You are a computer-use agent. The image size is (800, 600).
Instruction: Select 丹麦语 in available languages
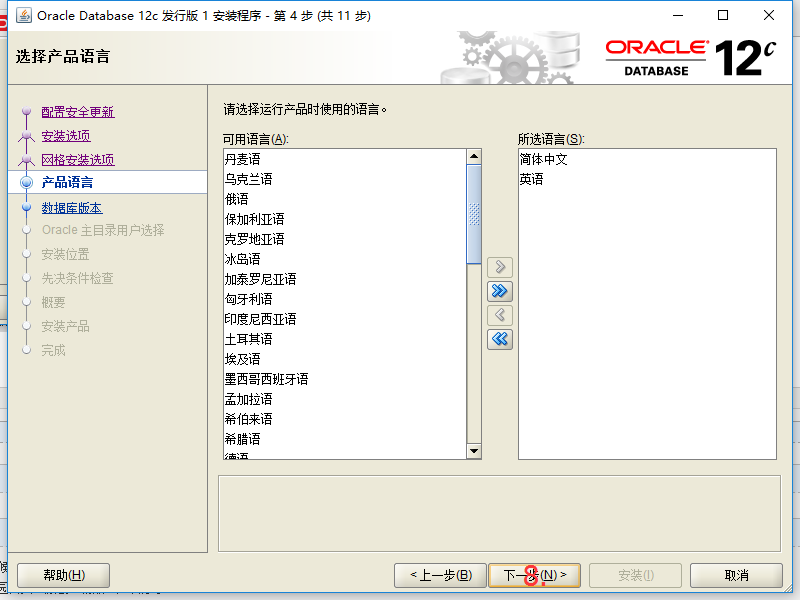[x=345, y=159]
